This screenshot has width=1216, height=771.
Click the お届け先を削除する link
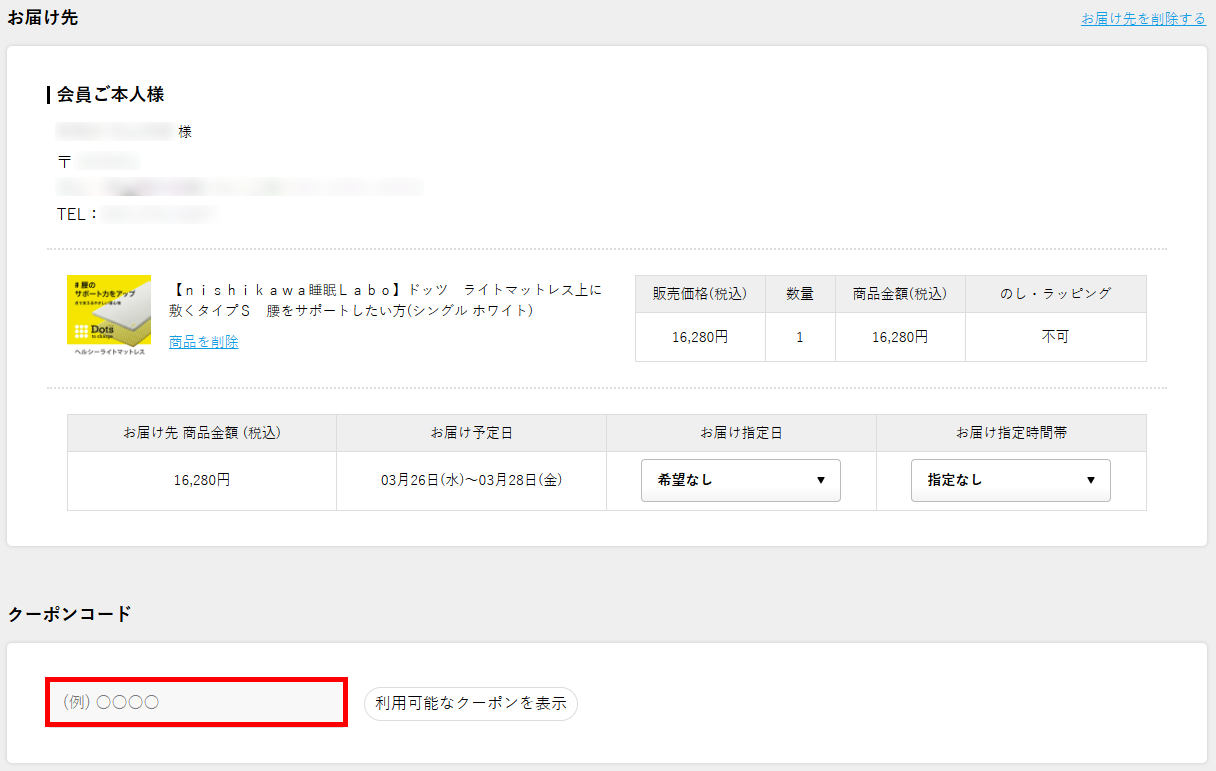pos(1143,19)
